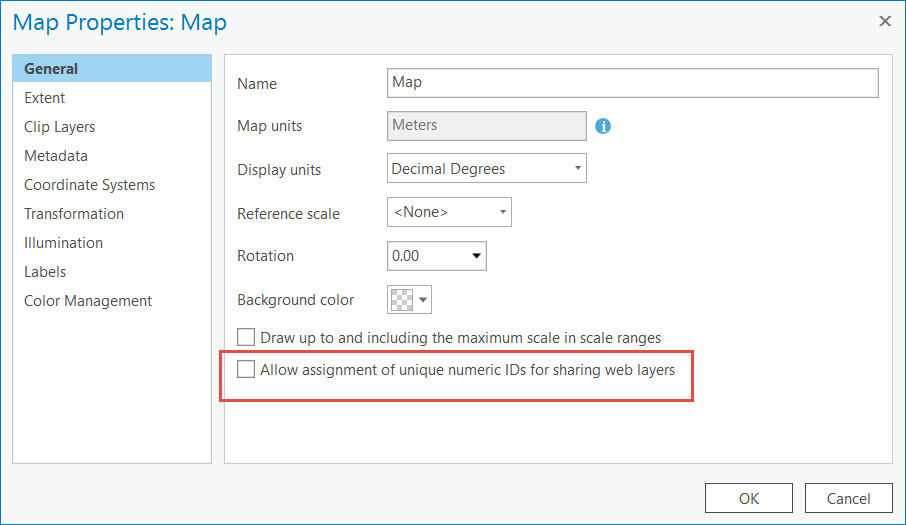
Task: Click the Map units info icon
Action: 603,126
